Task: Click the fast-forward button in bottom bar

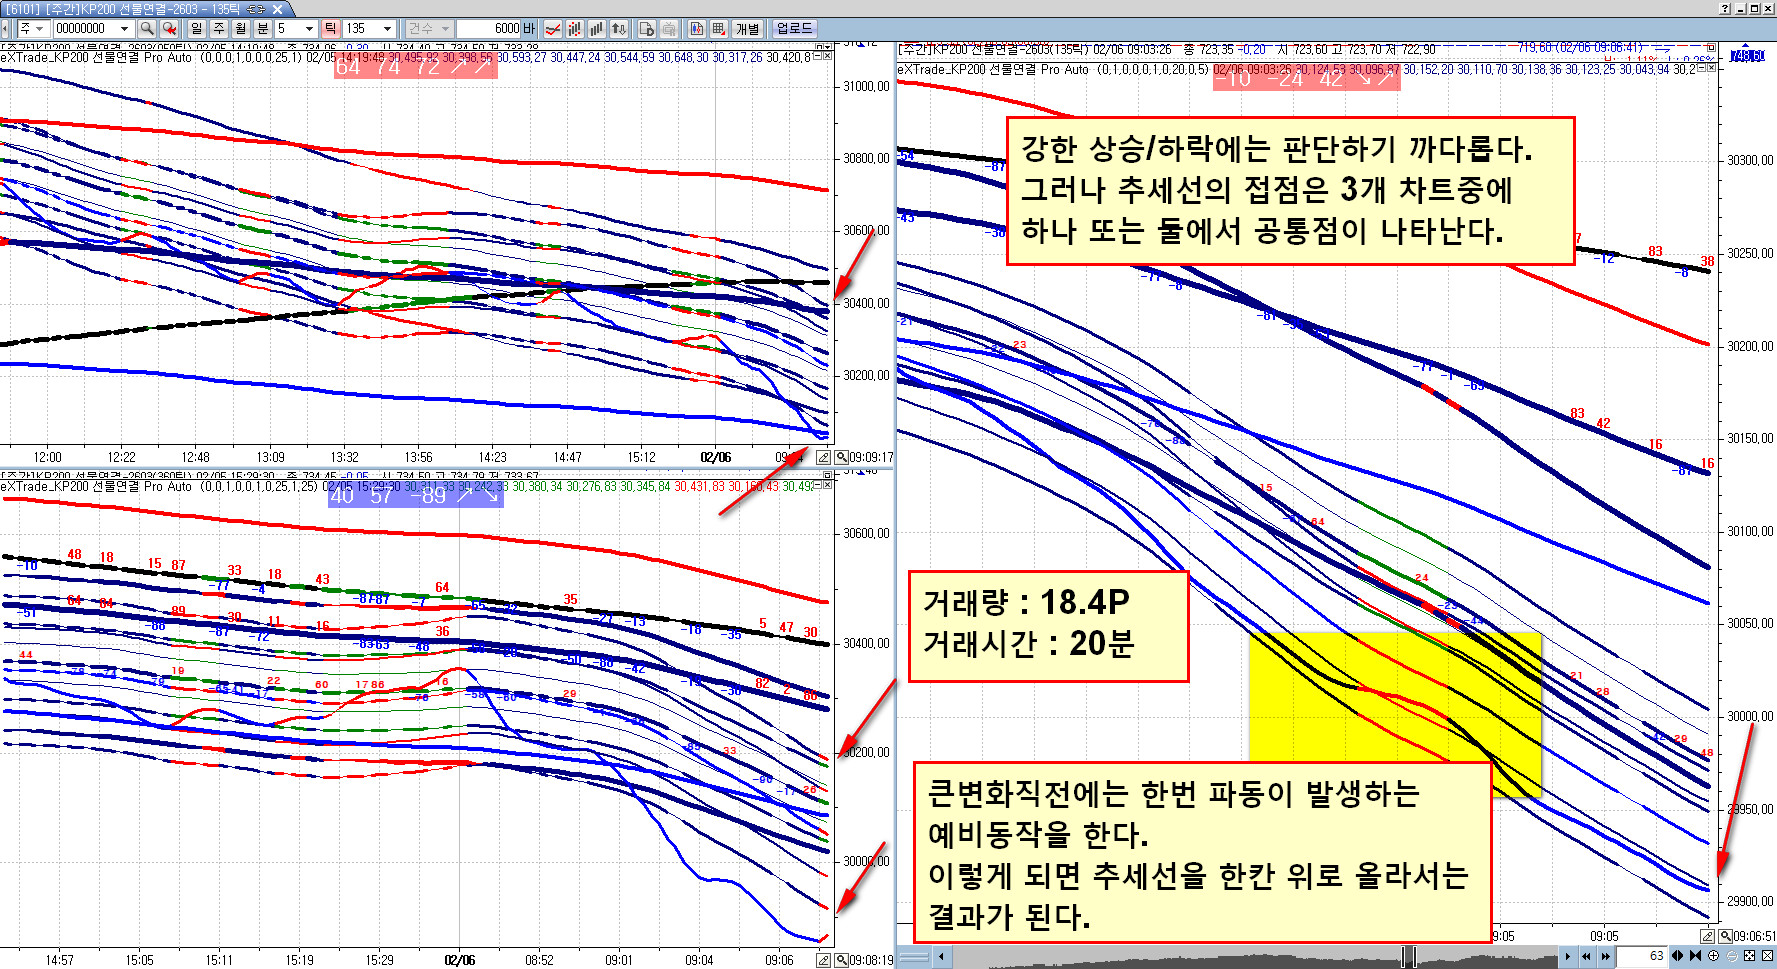Action: pyautogui.click(x=1605, y=956)
